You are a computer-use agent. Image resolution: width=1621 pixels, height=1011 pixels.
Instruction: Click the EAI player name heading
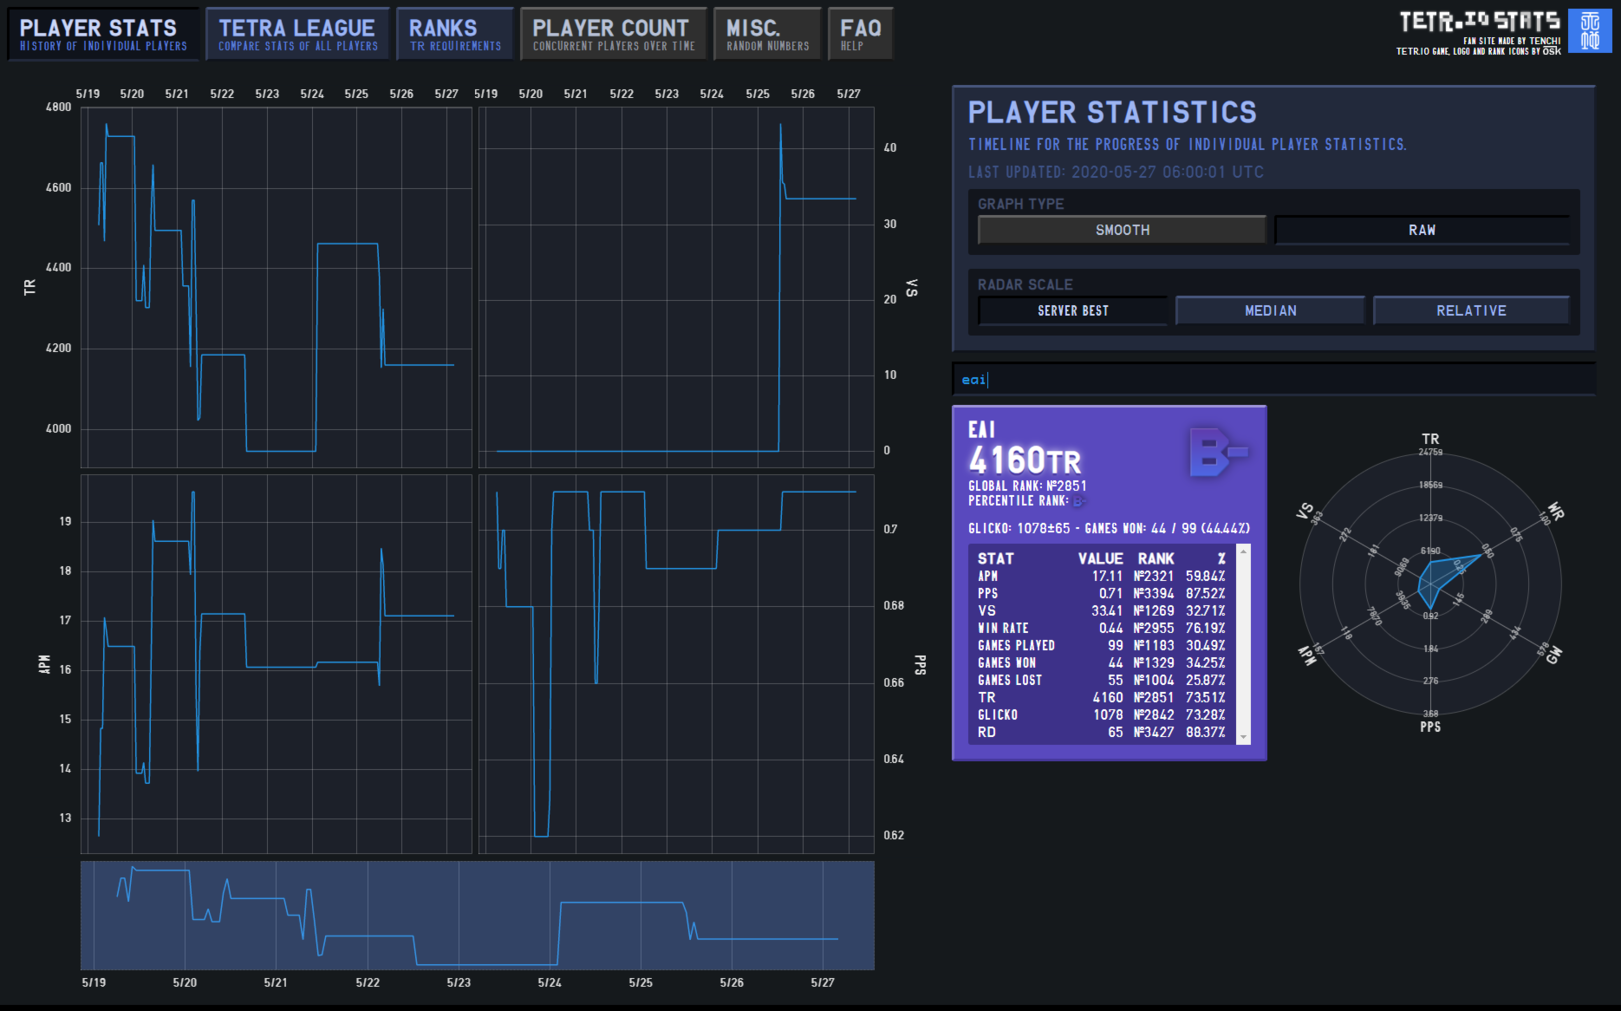981,430
